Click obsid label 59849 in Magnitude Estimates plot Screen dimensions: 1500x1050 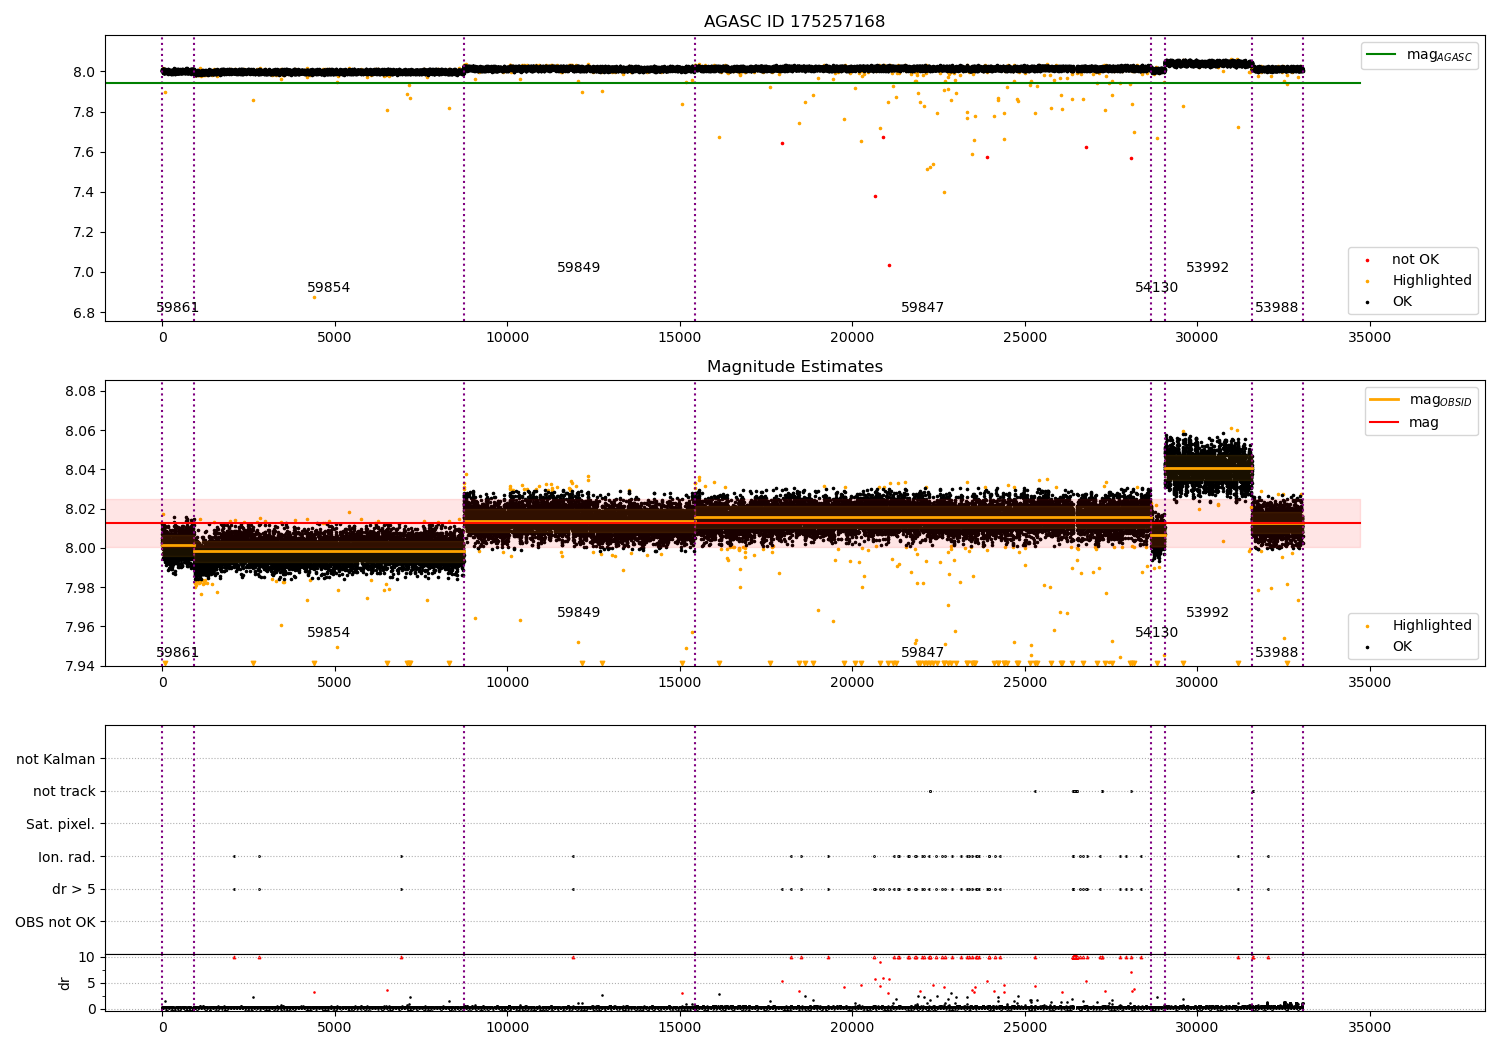click(579, 613)
